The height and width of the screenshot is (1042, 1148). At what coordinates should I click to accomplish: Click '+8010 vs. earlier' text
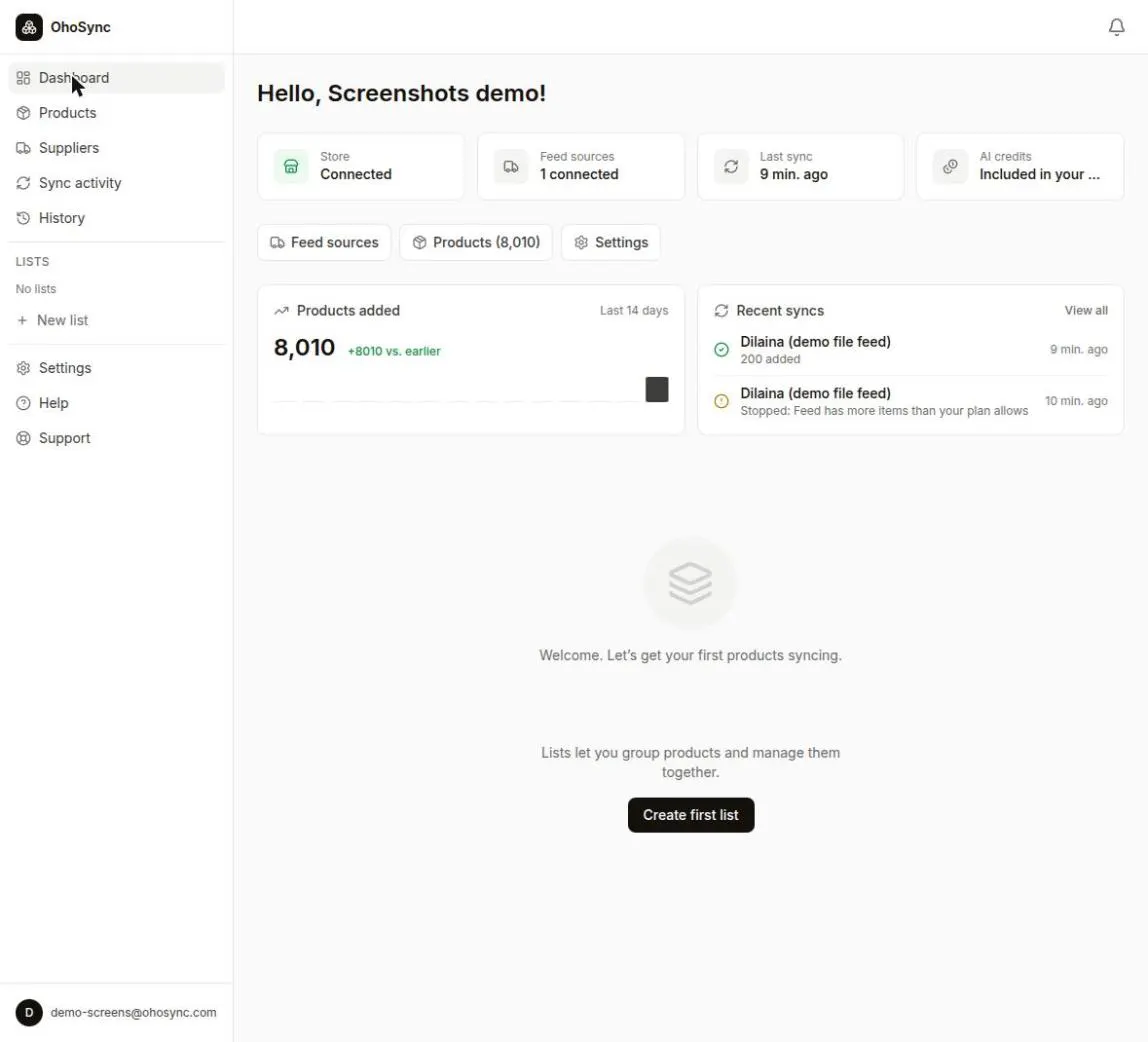pos(394,351)
